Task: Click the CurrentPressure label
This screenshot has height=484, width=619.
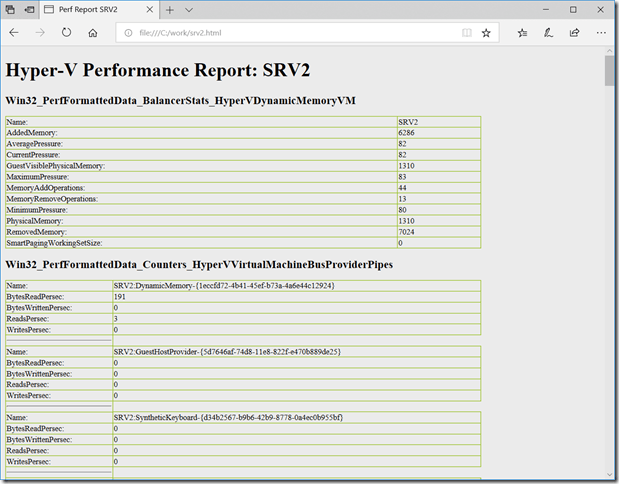Action: point(33,155)
